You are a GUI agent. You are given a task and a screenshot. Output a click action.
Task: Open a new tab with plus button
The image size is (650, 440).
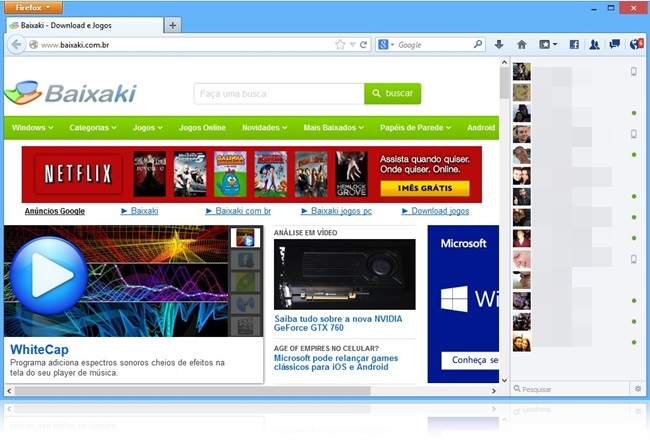[x=172, y=25]
